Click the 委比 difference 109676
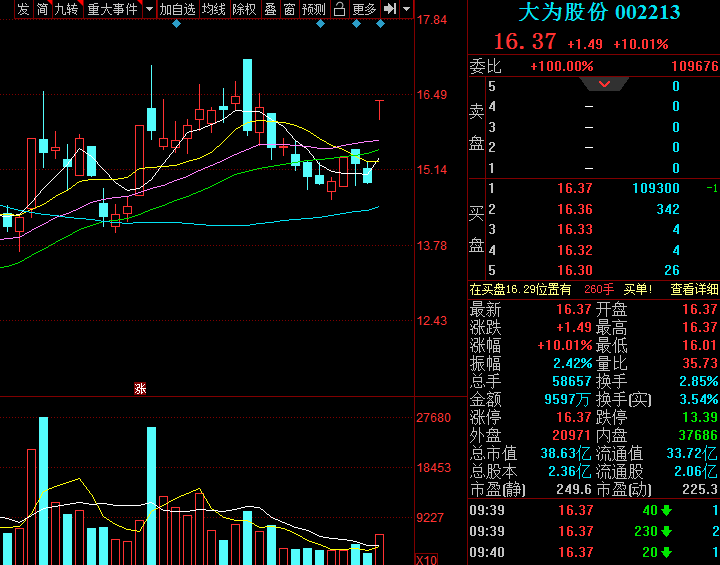Viewport: 720px width, 565px height. point(695,67)
